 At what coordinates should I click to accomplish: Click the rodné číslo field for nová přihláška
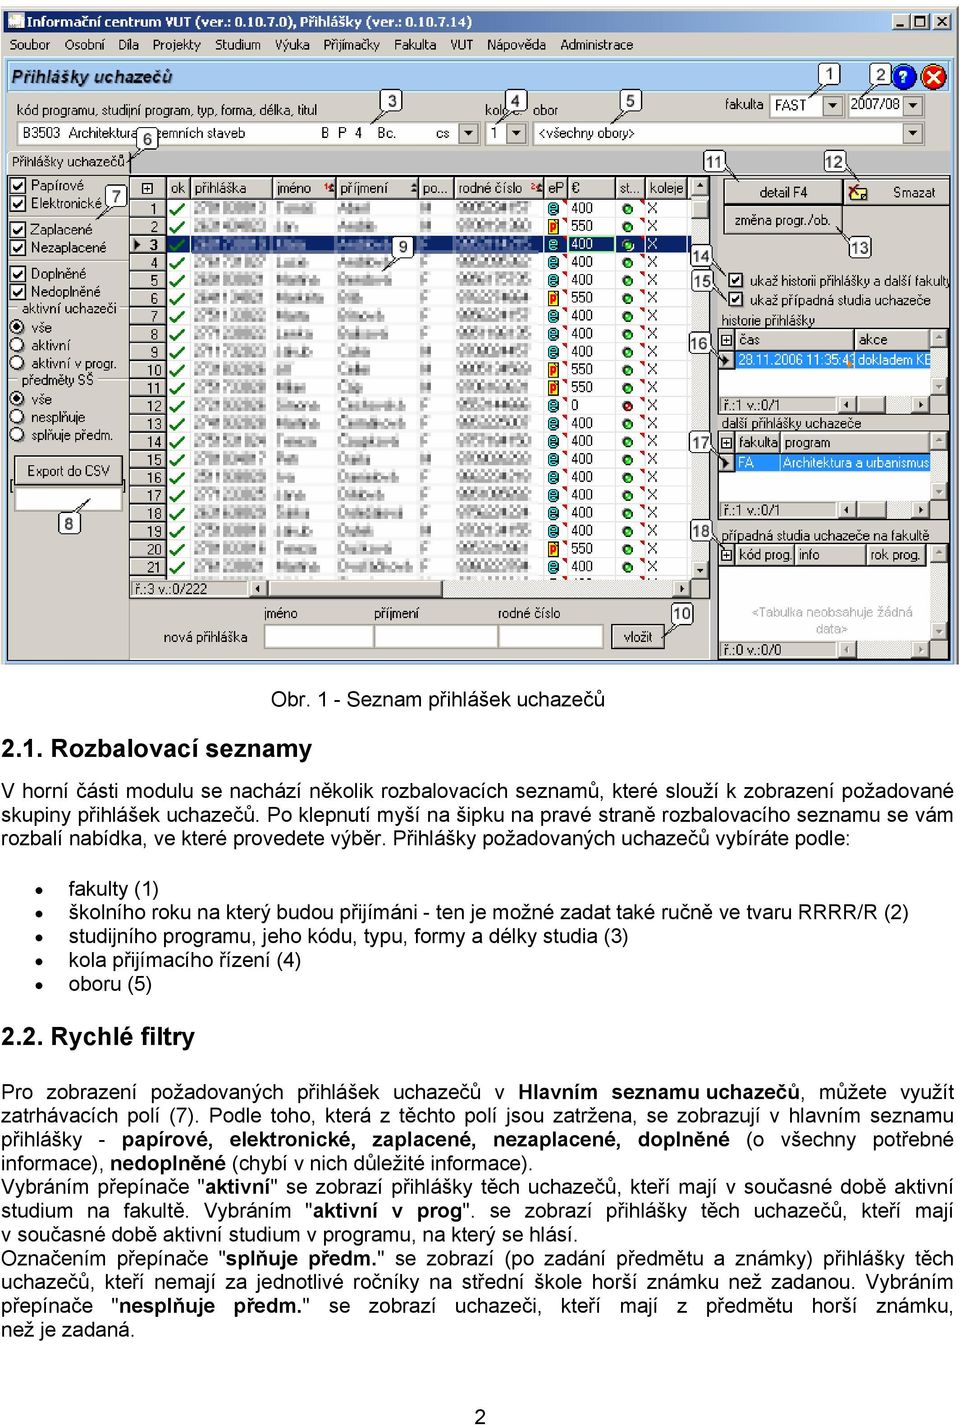point(551,636)
